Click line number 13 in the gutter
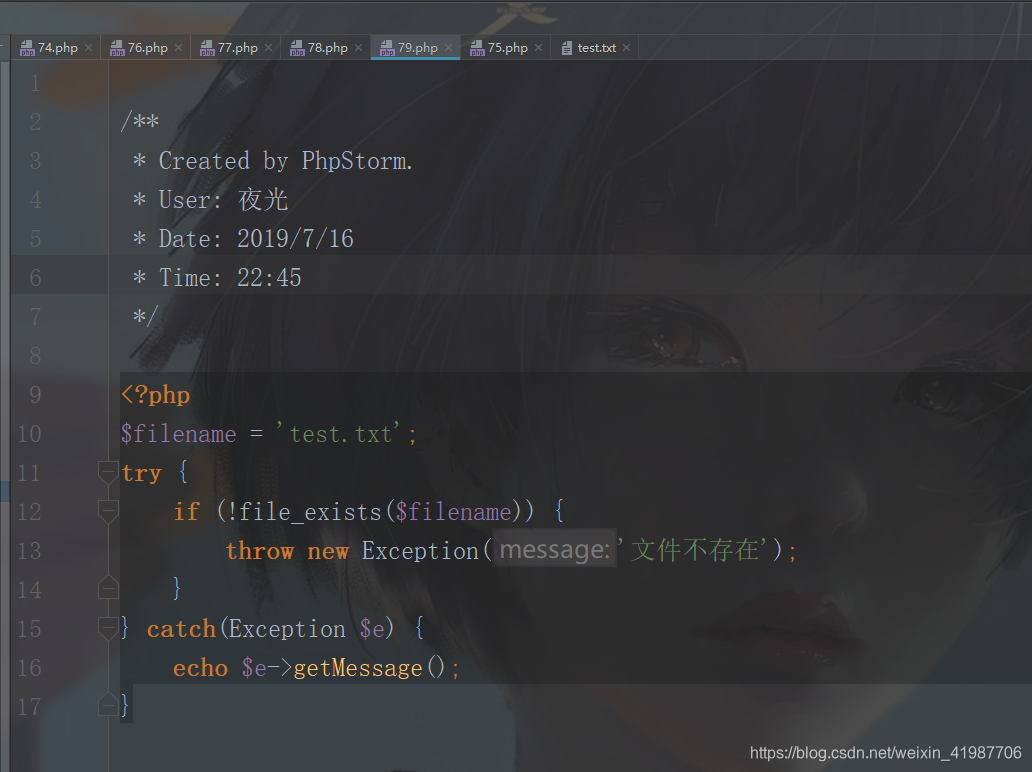The image size is (1032, 772). [x=30, y=551]
